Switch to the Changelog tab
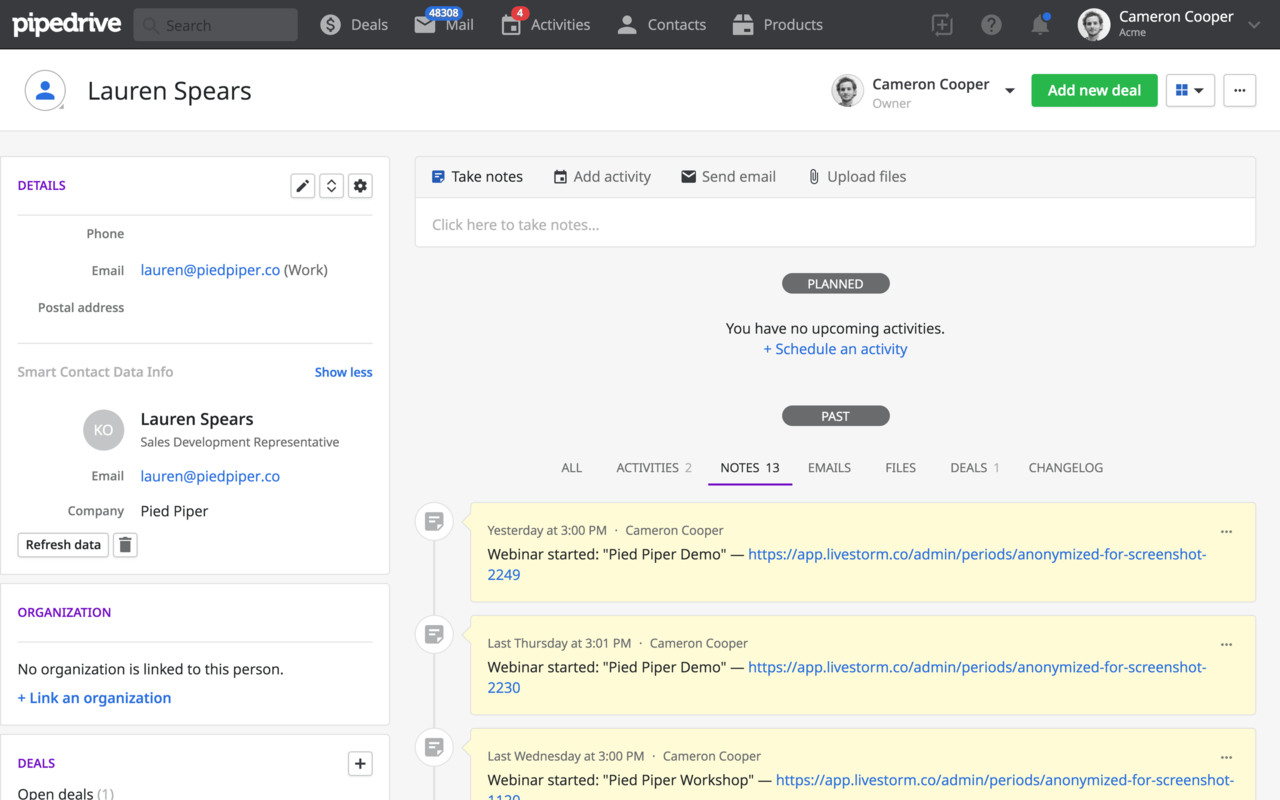This screenshot has height=800, width=1280. (1065, 468)
